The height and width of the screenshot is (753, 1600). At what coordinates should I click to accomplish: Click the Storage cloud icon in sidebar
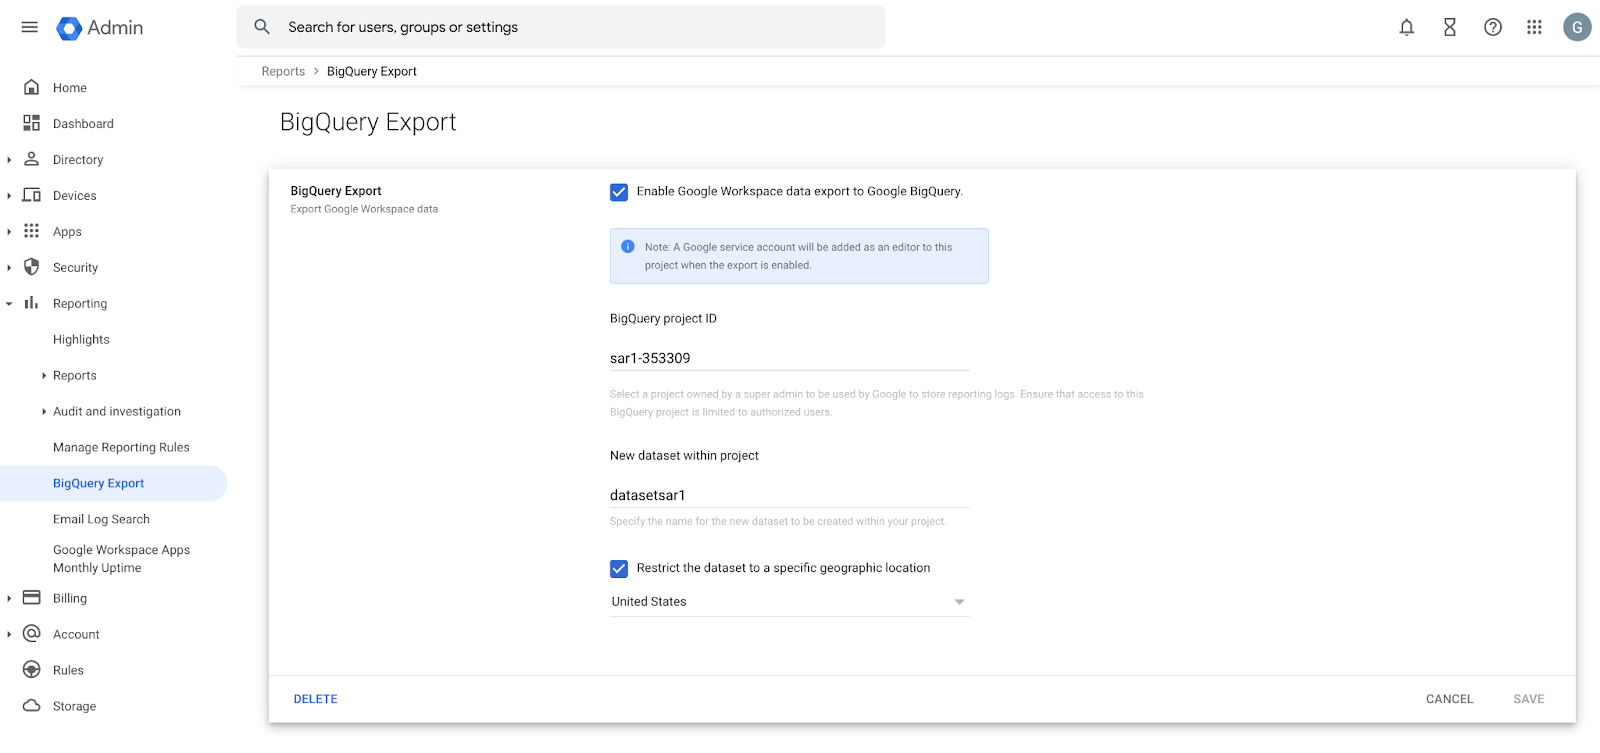click(x=32, y=706)
